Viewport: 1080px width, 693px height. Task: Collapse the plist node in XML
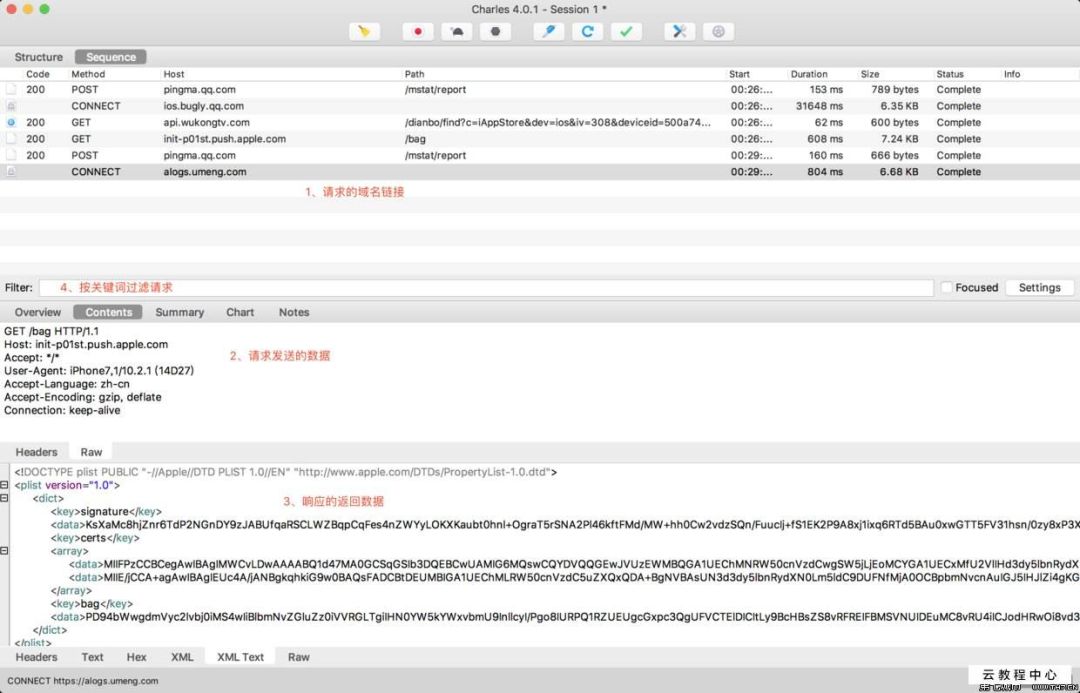(x=5, y=485)
